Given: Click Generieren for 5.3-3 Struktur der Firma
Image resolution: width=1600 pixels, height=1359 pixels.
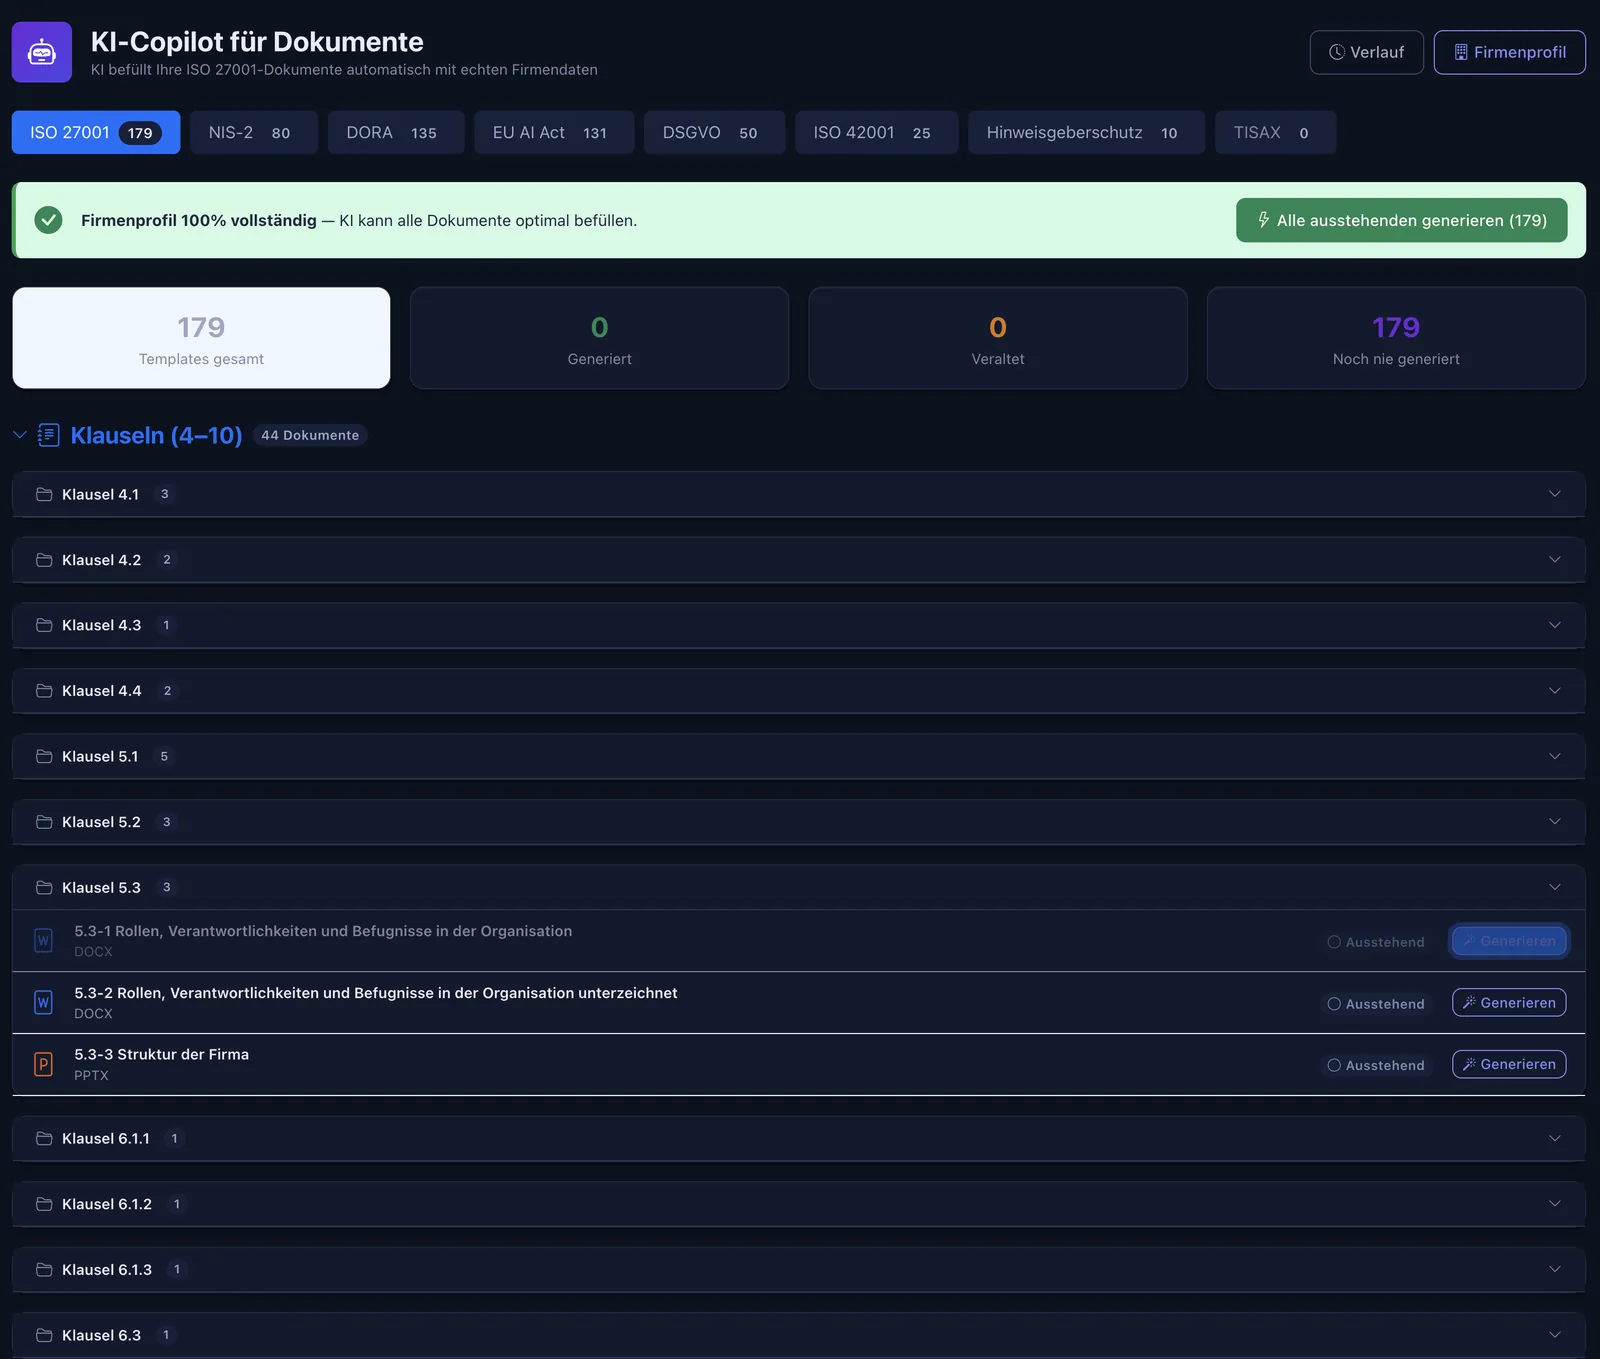Looking at the screenshot, I should pyautogui.click(x=1509, y=1064).
